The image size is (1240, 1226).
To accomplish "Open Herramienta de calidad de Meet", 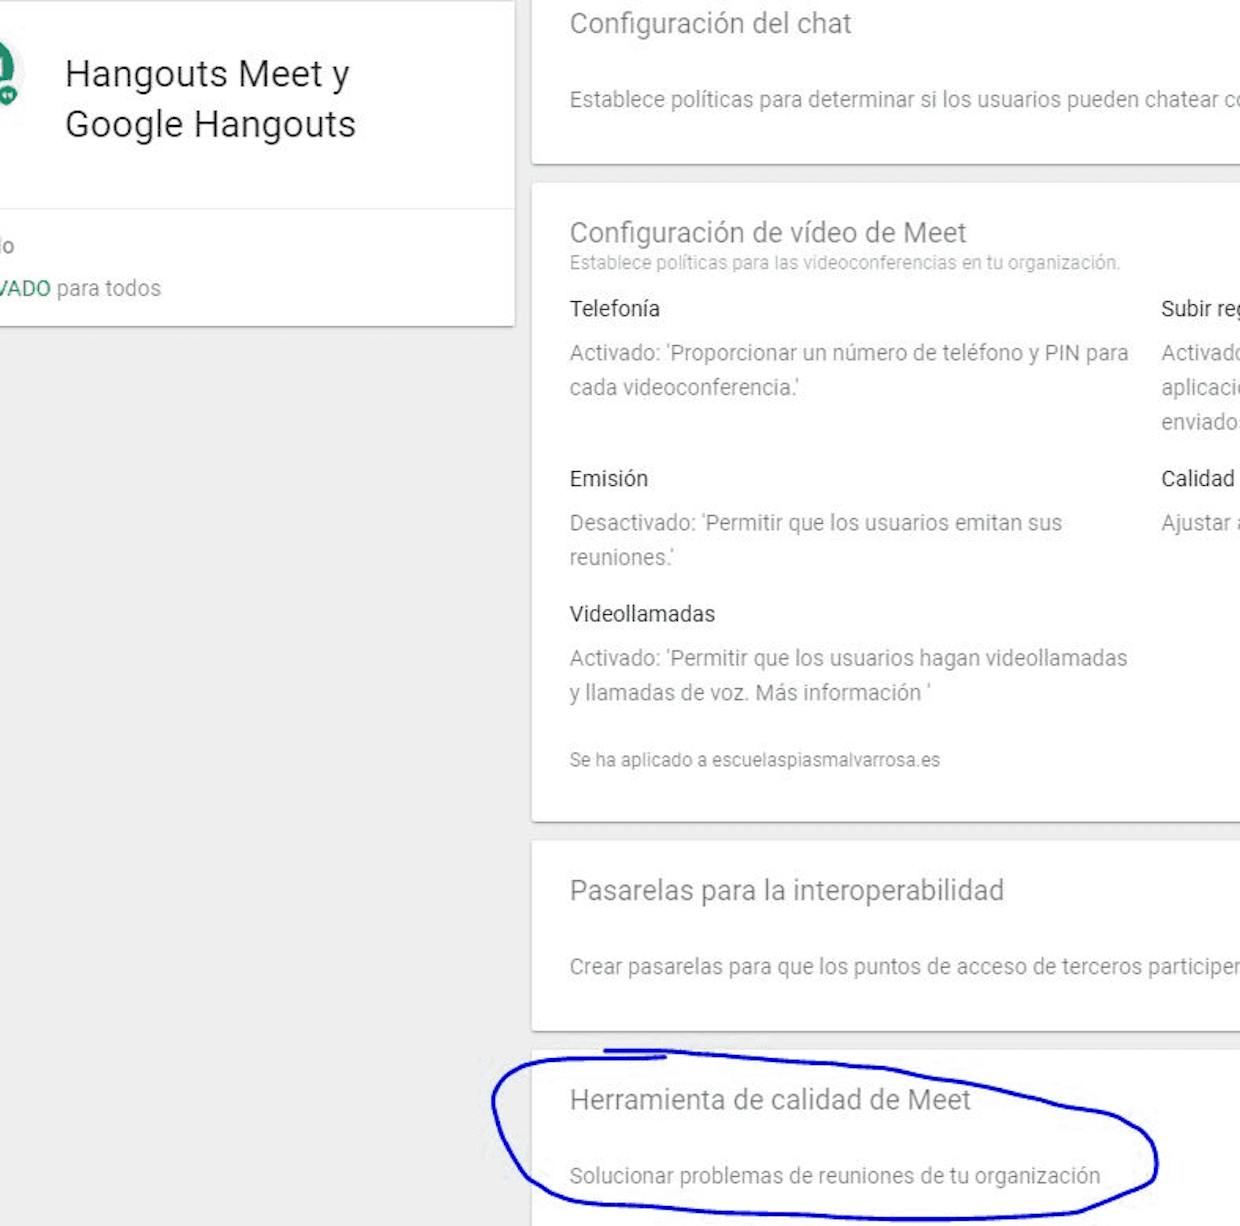I will 770,1099.
